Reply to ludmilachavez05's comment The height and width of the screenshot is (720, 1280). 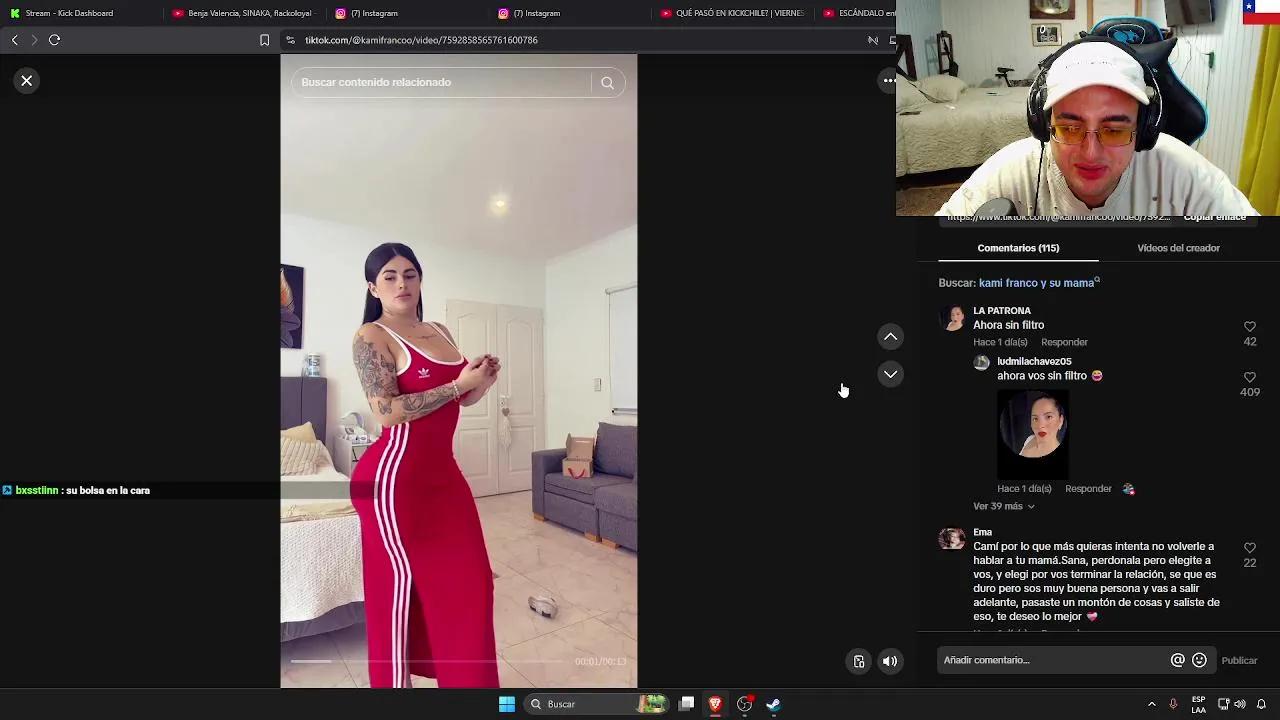point(1088,489)
